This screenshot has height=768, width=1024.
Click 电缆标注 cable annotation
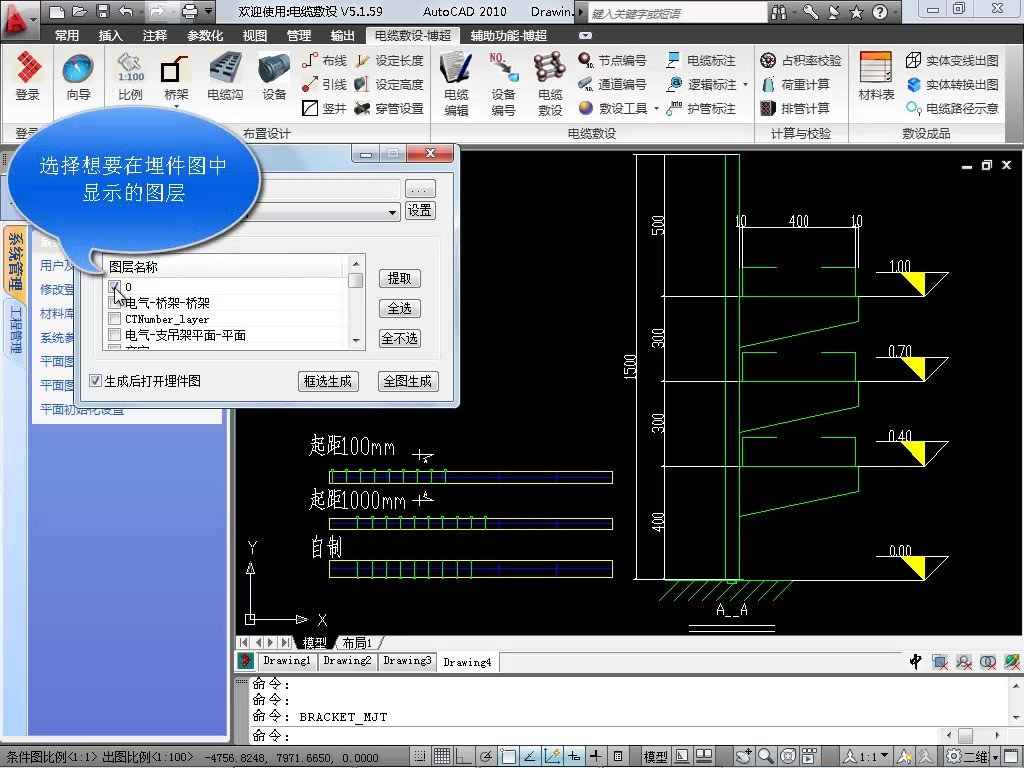point(701,61)
